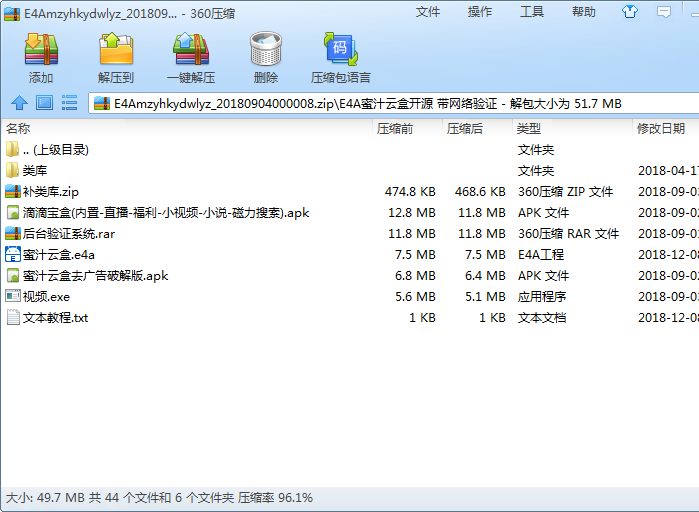Click the 360压缩 app icon in title bar
699x512 pixels.
tap(12, 14)
